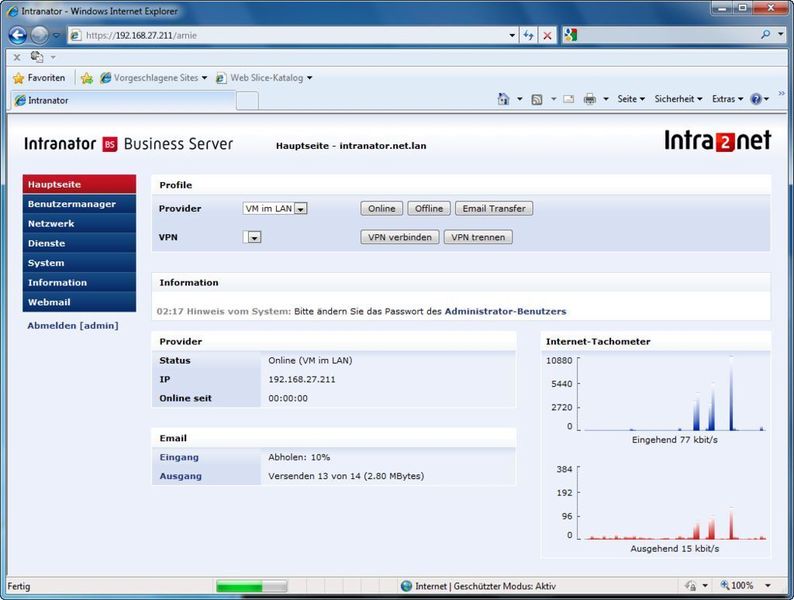Click the Home page icon in command bar
The image size is (794, 600).
click(x=503, y=99)
